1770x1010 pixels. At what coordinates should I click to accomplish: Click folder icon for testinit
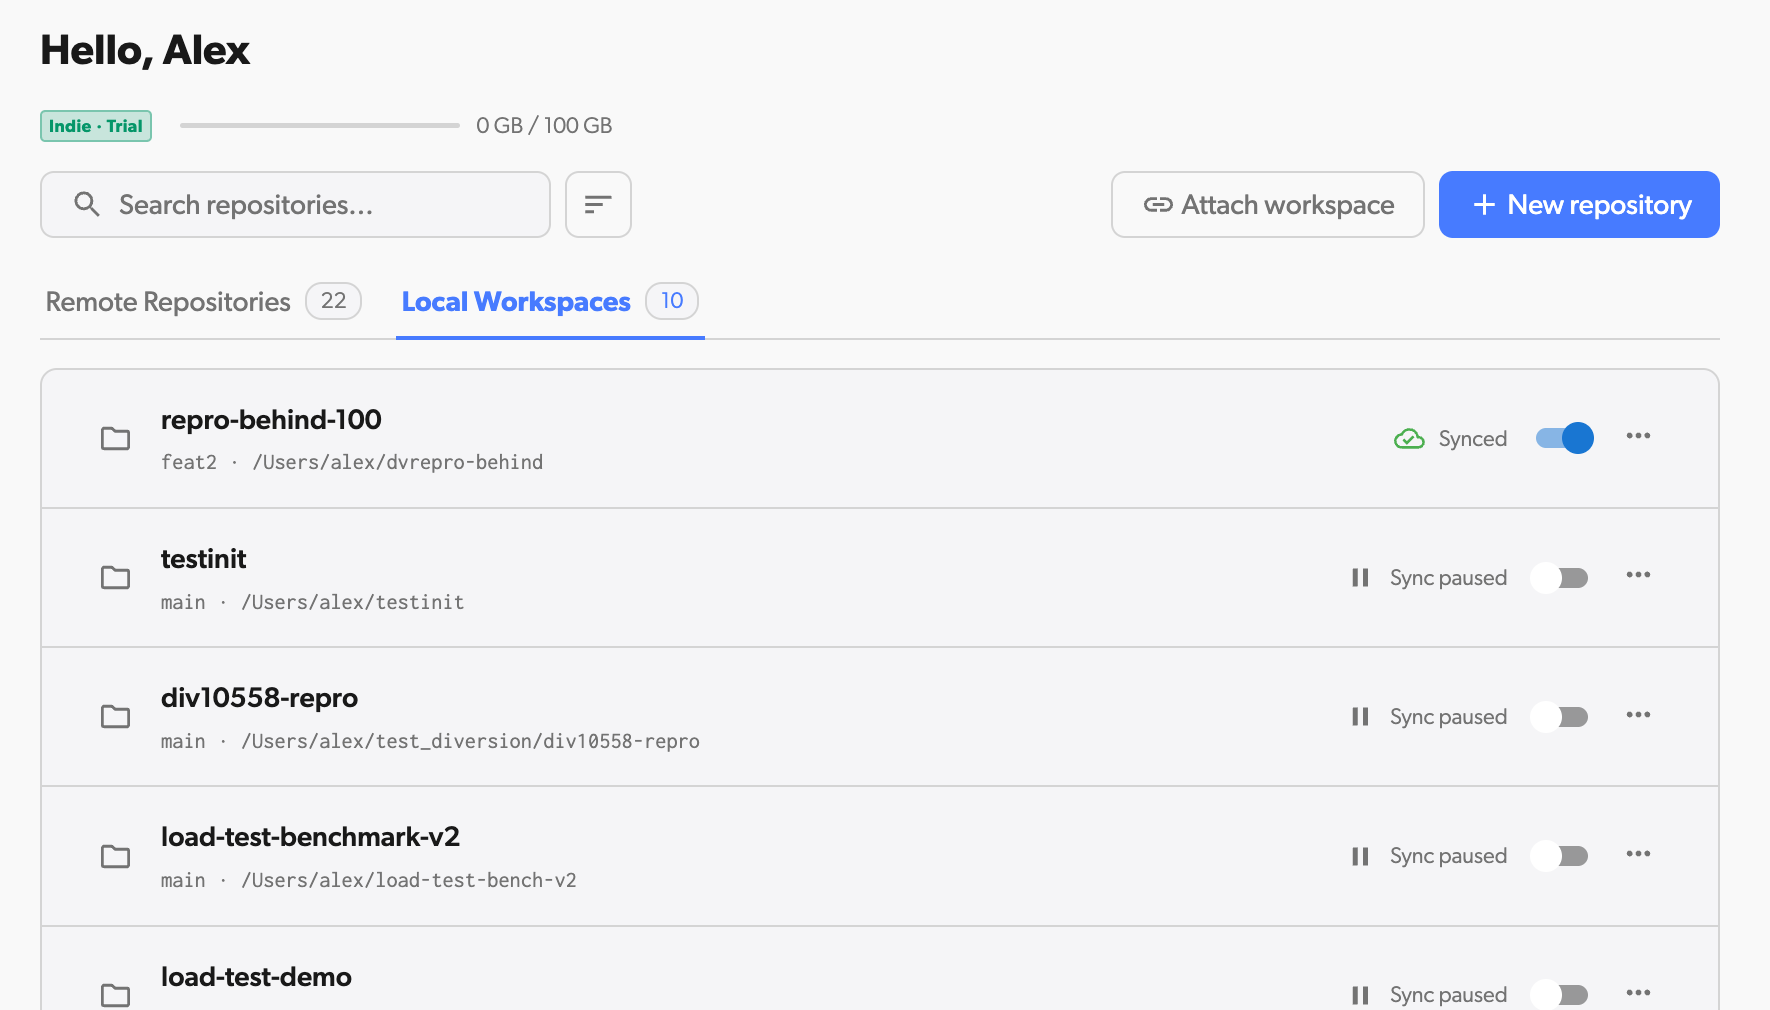click(116, 577)
